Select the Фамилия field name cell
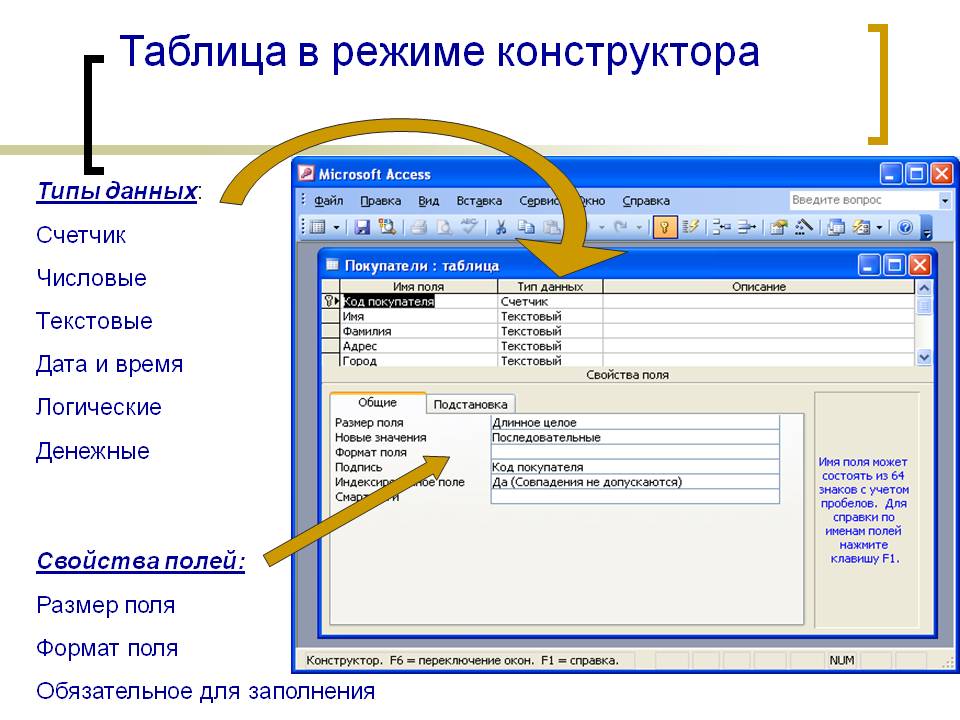The height and width of the screenshot is (720, 960). [x=418, y=331]
